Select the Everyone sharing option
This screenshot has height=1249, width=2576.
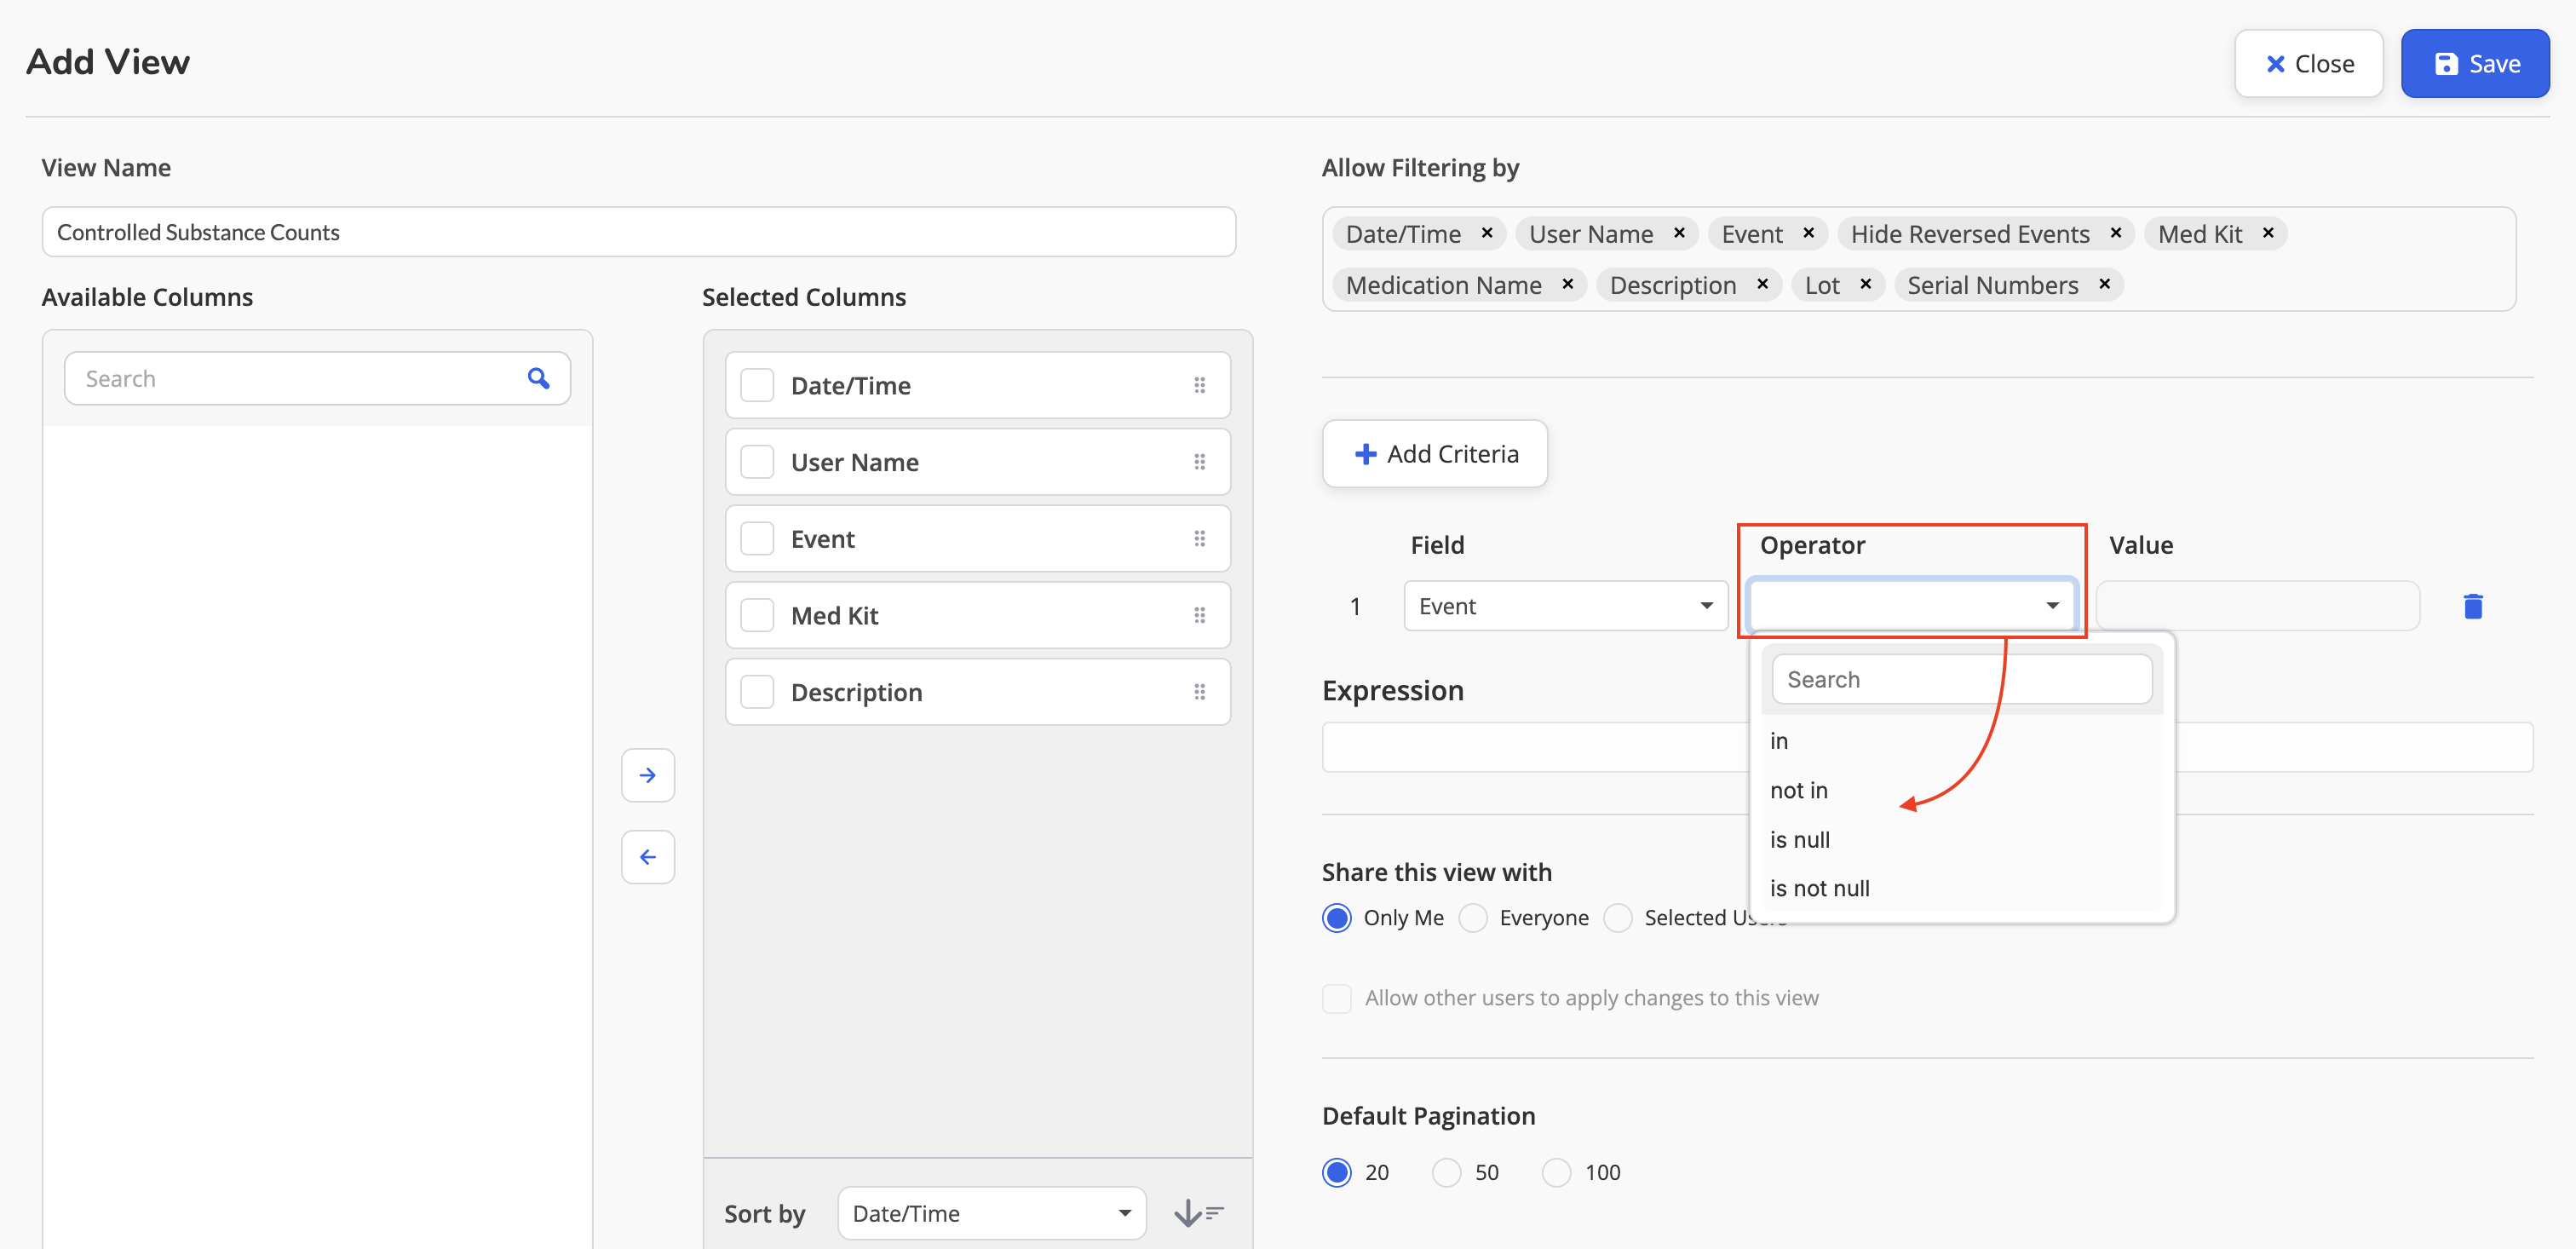point(1473,917)
